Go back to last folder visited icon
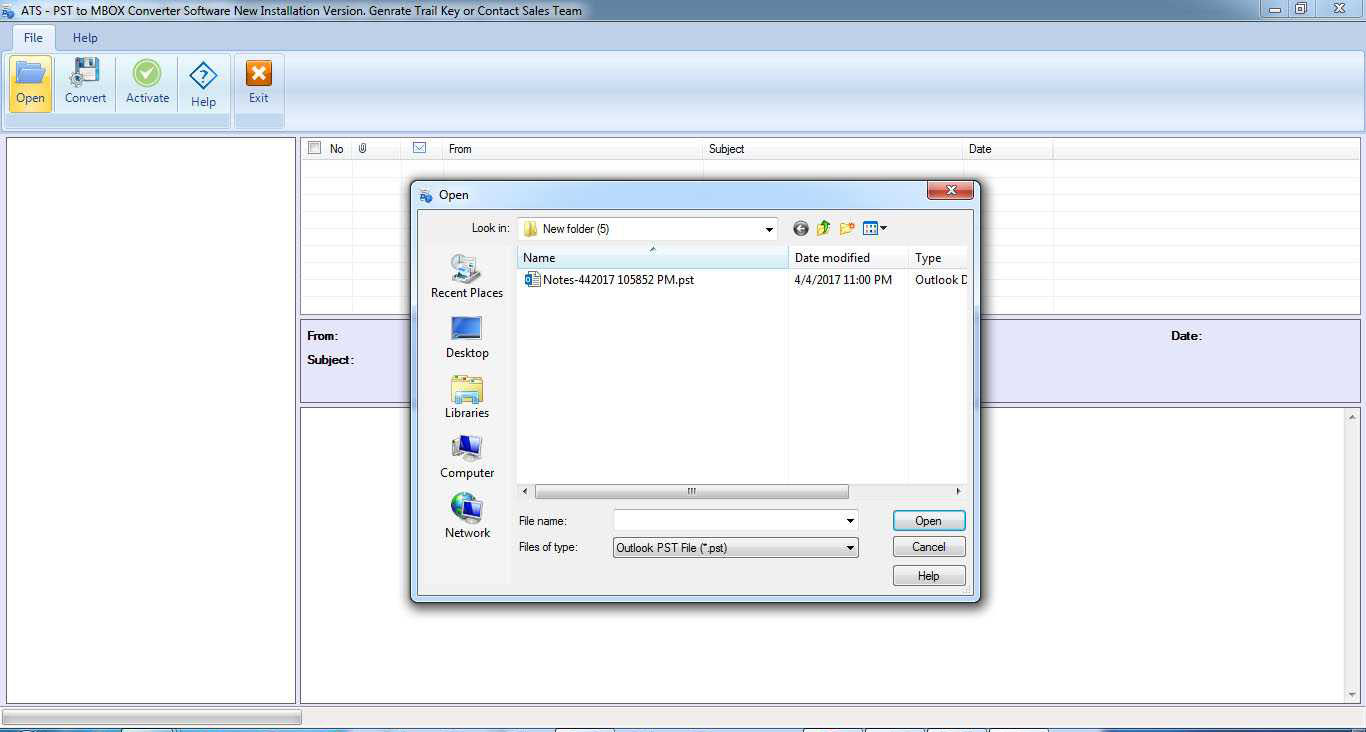Viewport: 1366px width, 732px height. pyautogui.click(x=800, y=229)
